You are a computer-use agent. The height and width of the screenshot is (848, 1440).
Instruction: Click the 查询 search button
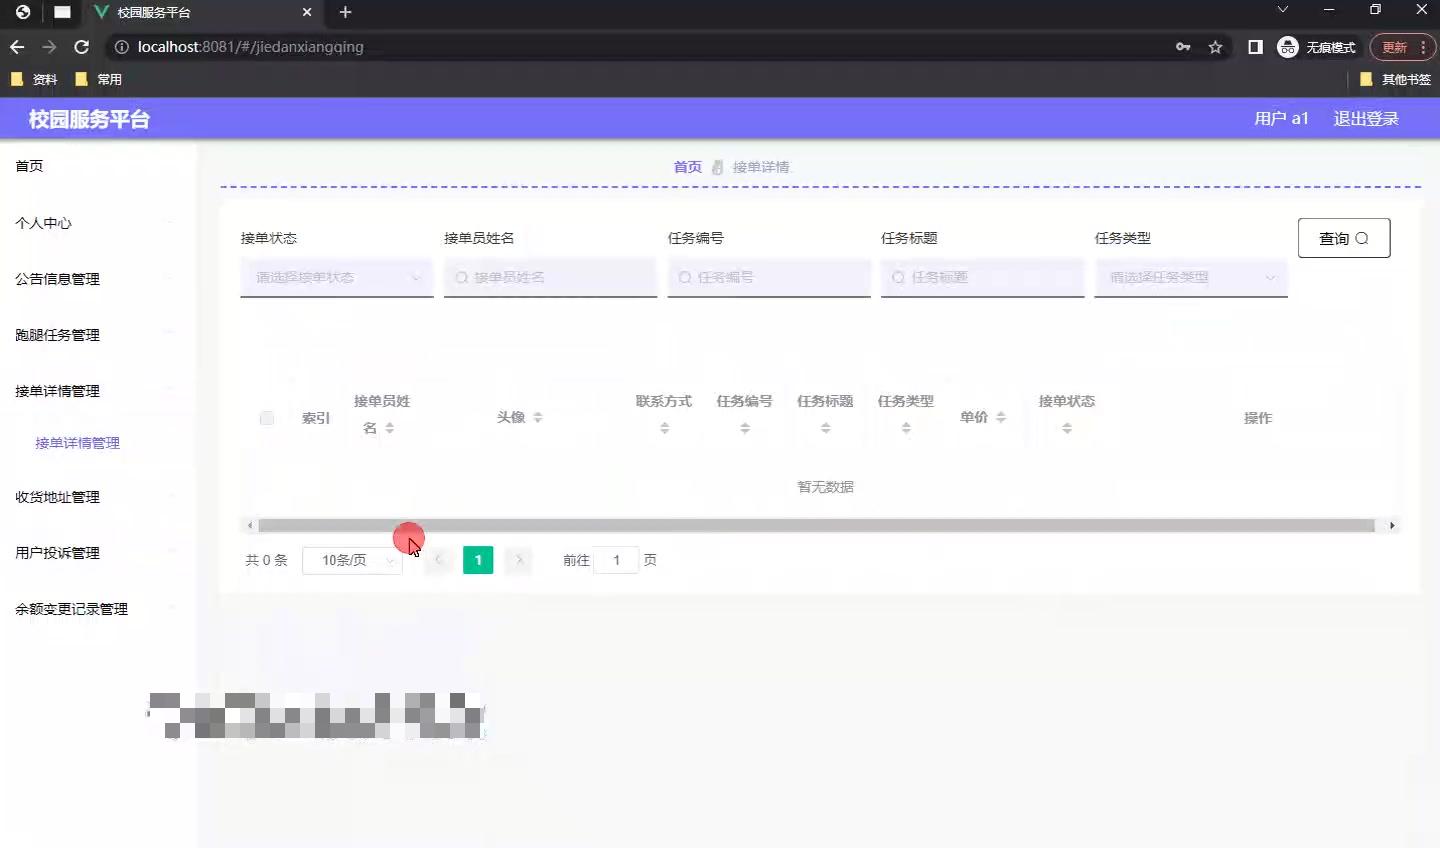(1344, 238)
